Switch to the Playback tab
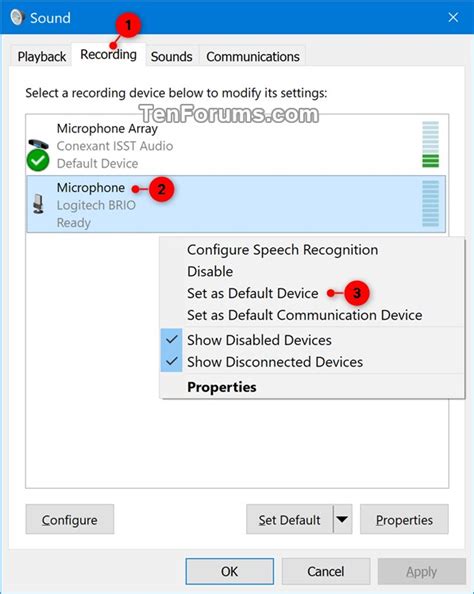The image size is (474, 594). 42,57
